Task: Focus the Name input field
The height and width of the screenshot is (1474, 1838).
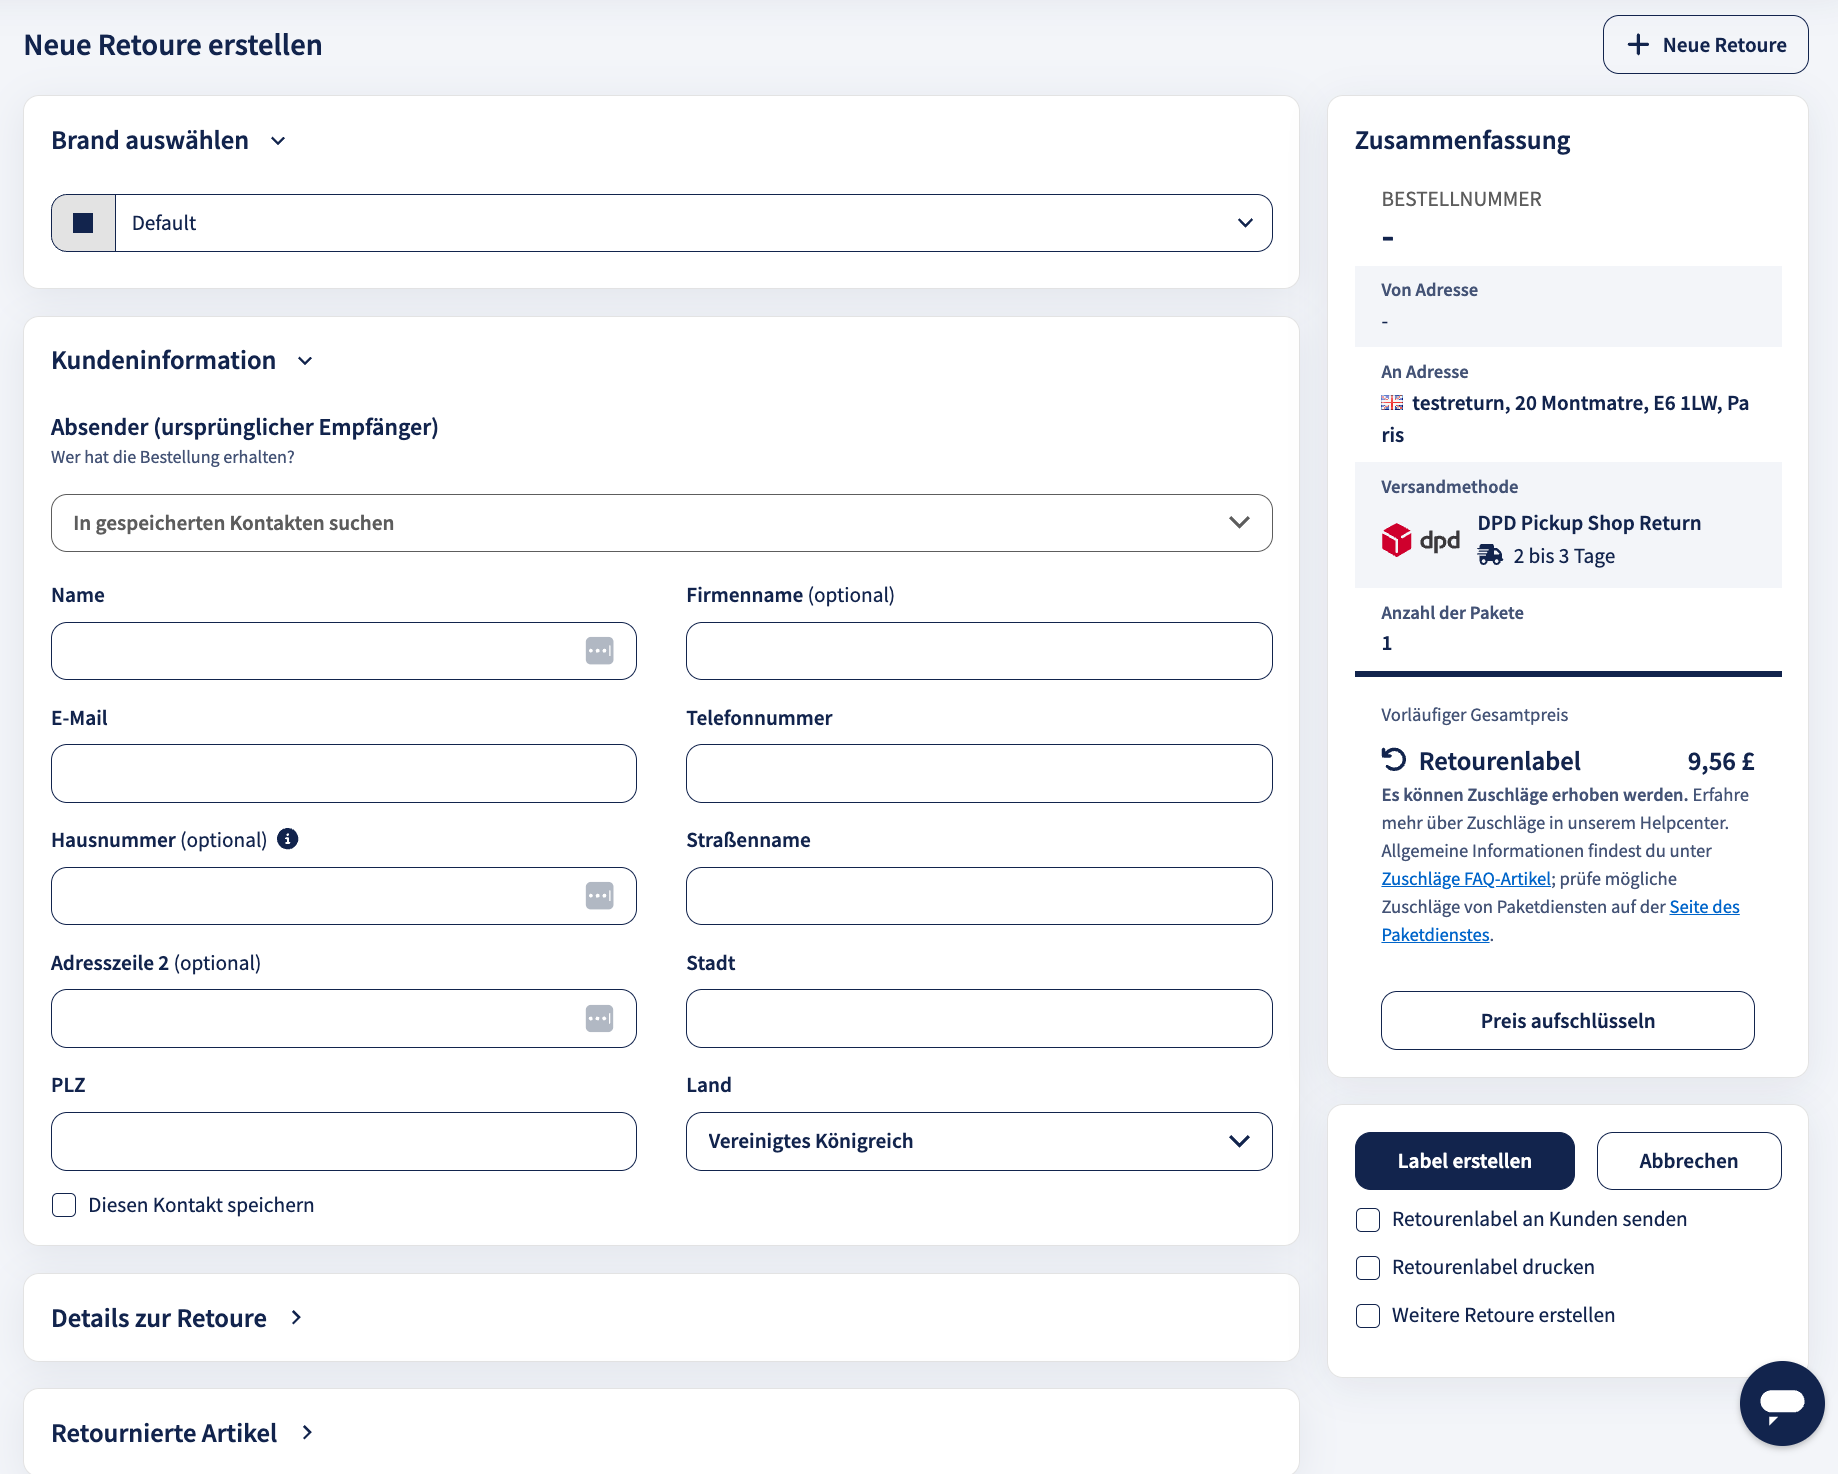Action: (344, 651)
